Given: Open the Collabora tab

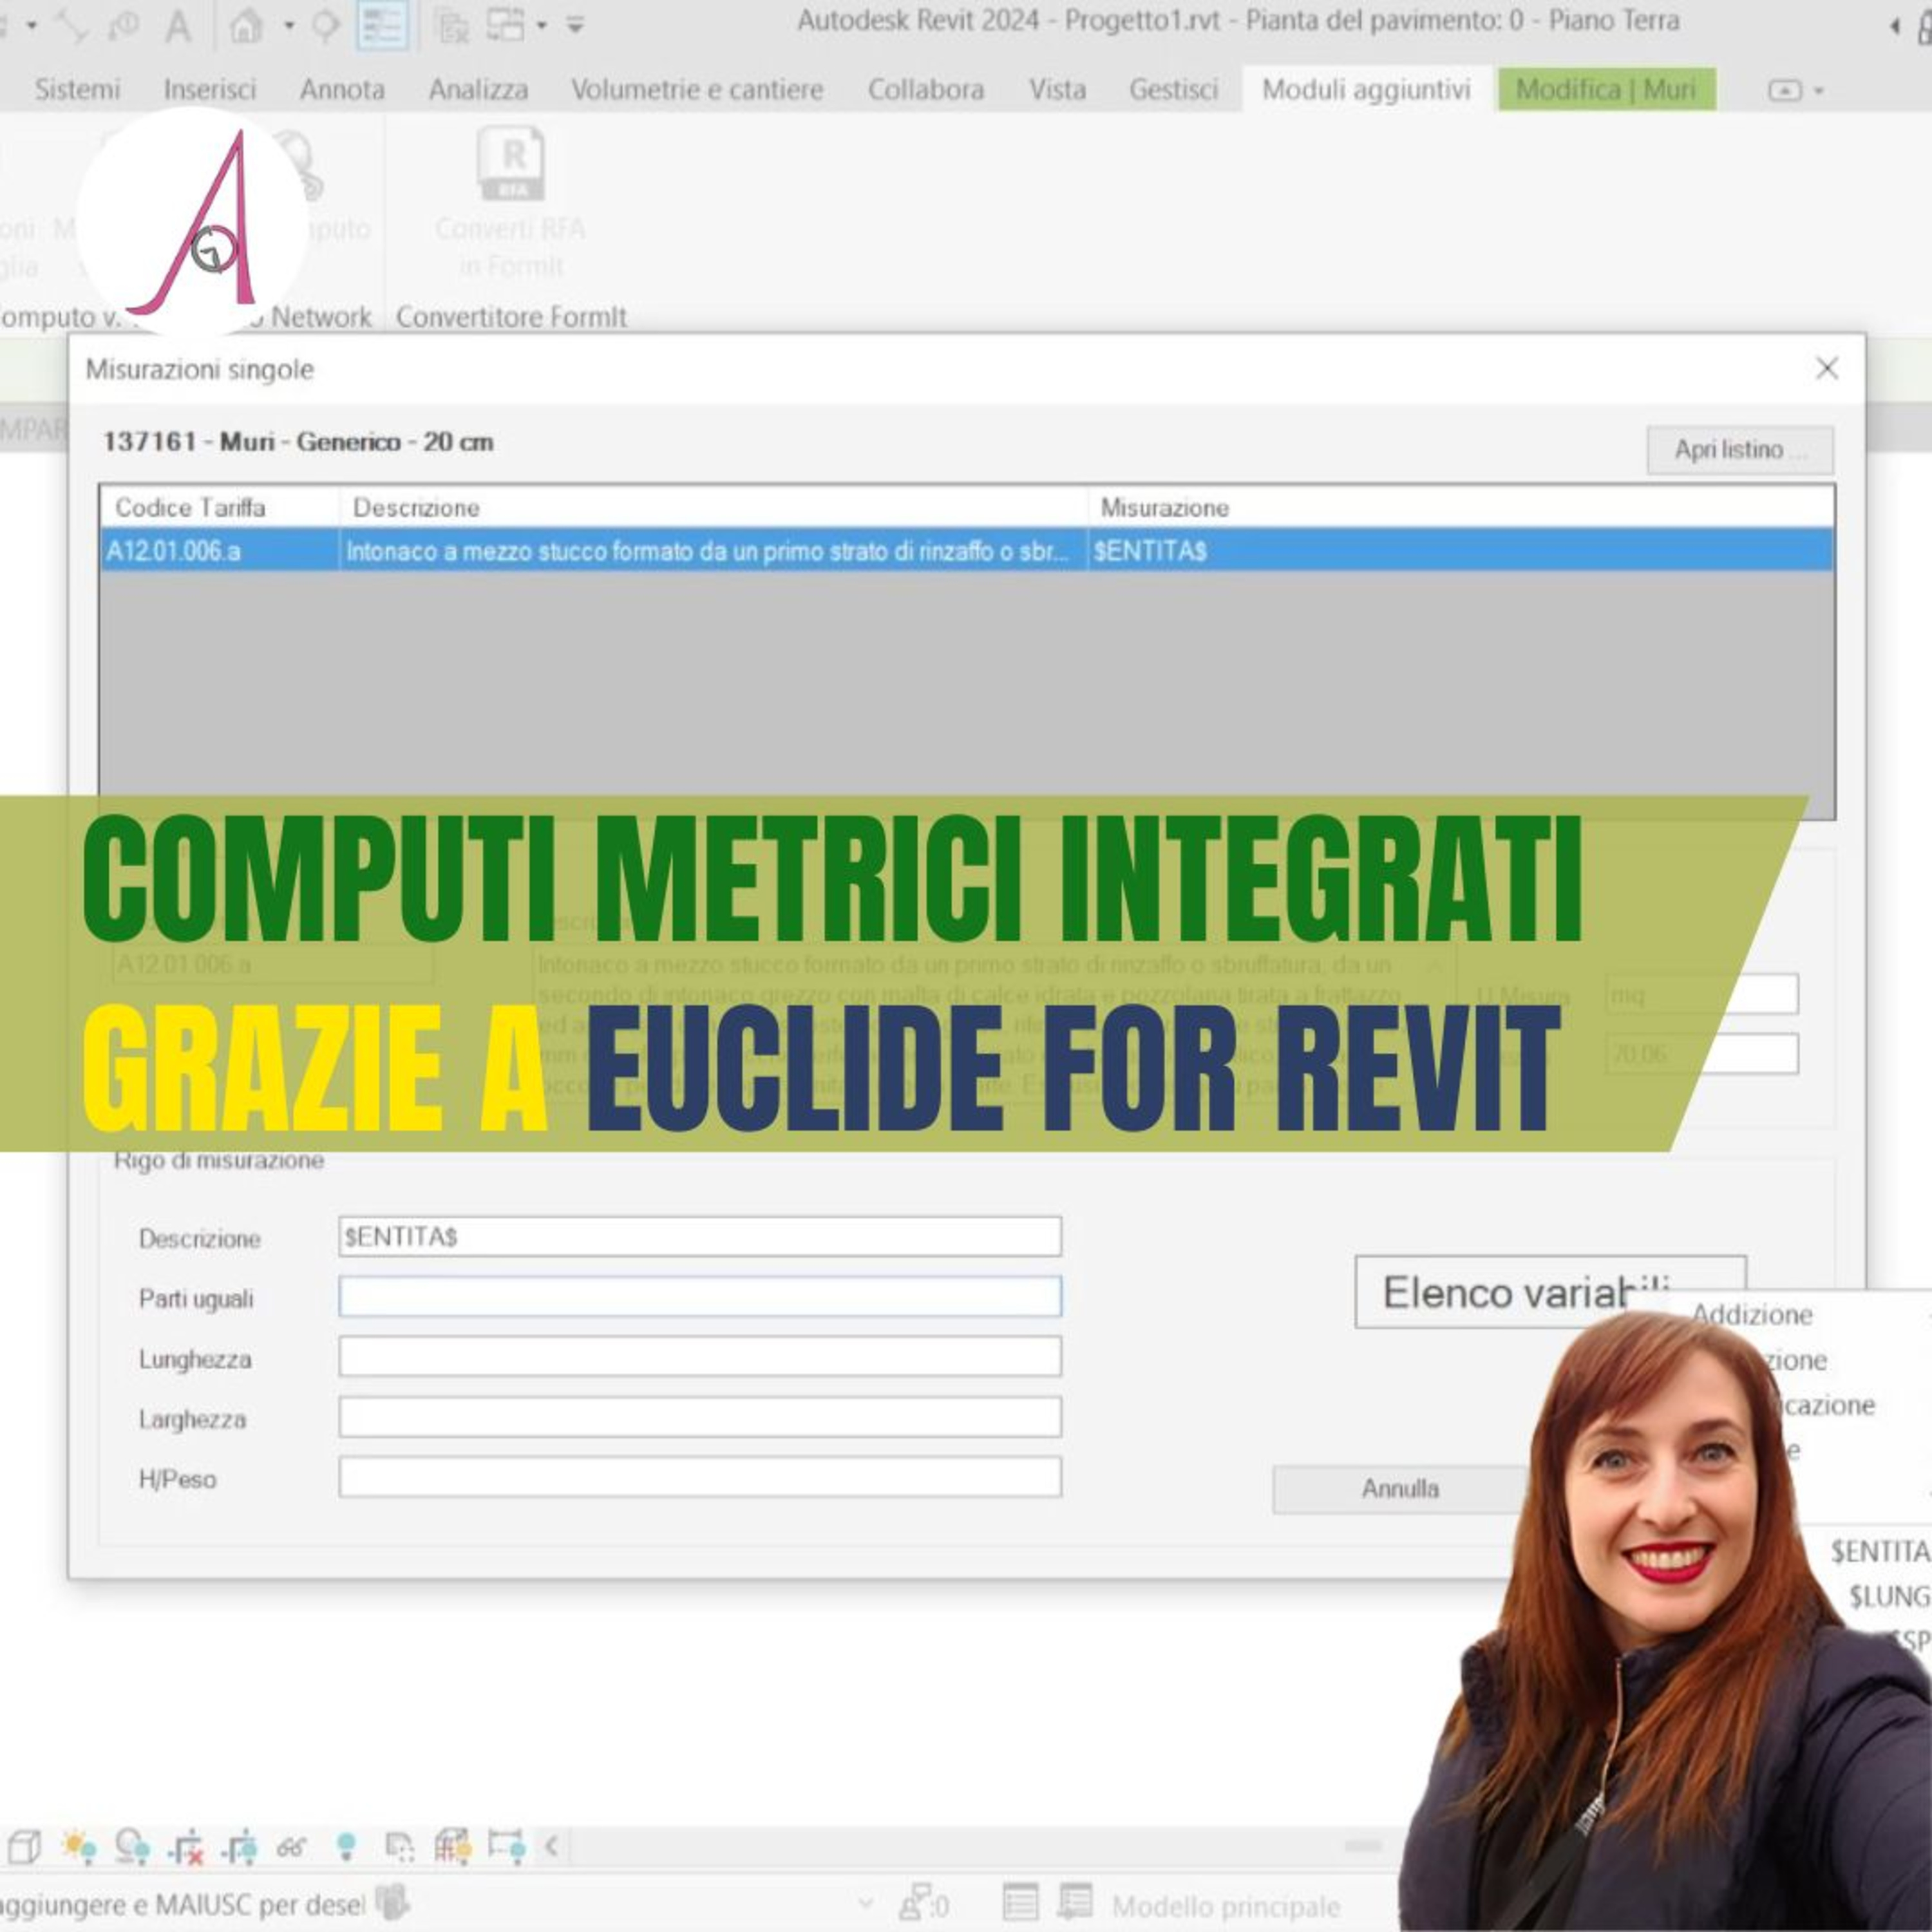Looking at the screenshot, I should point(925,90).
